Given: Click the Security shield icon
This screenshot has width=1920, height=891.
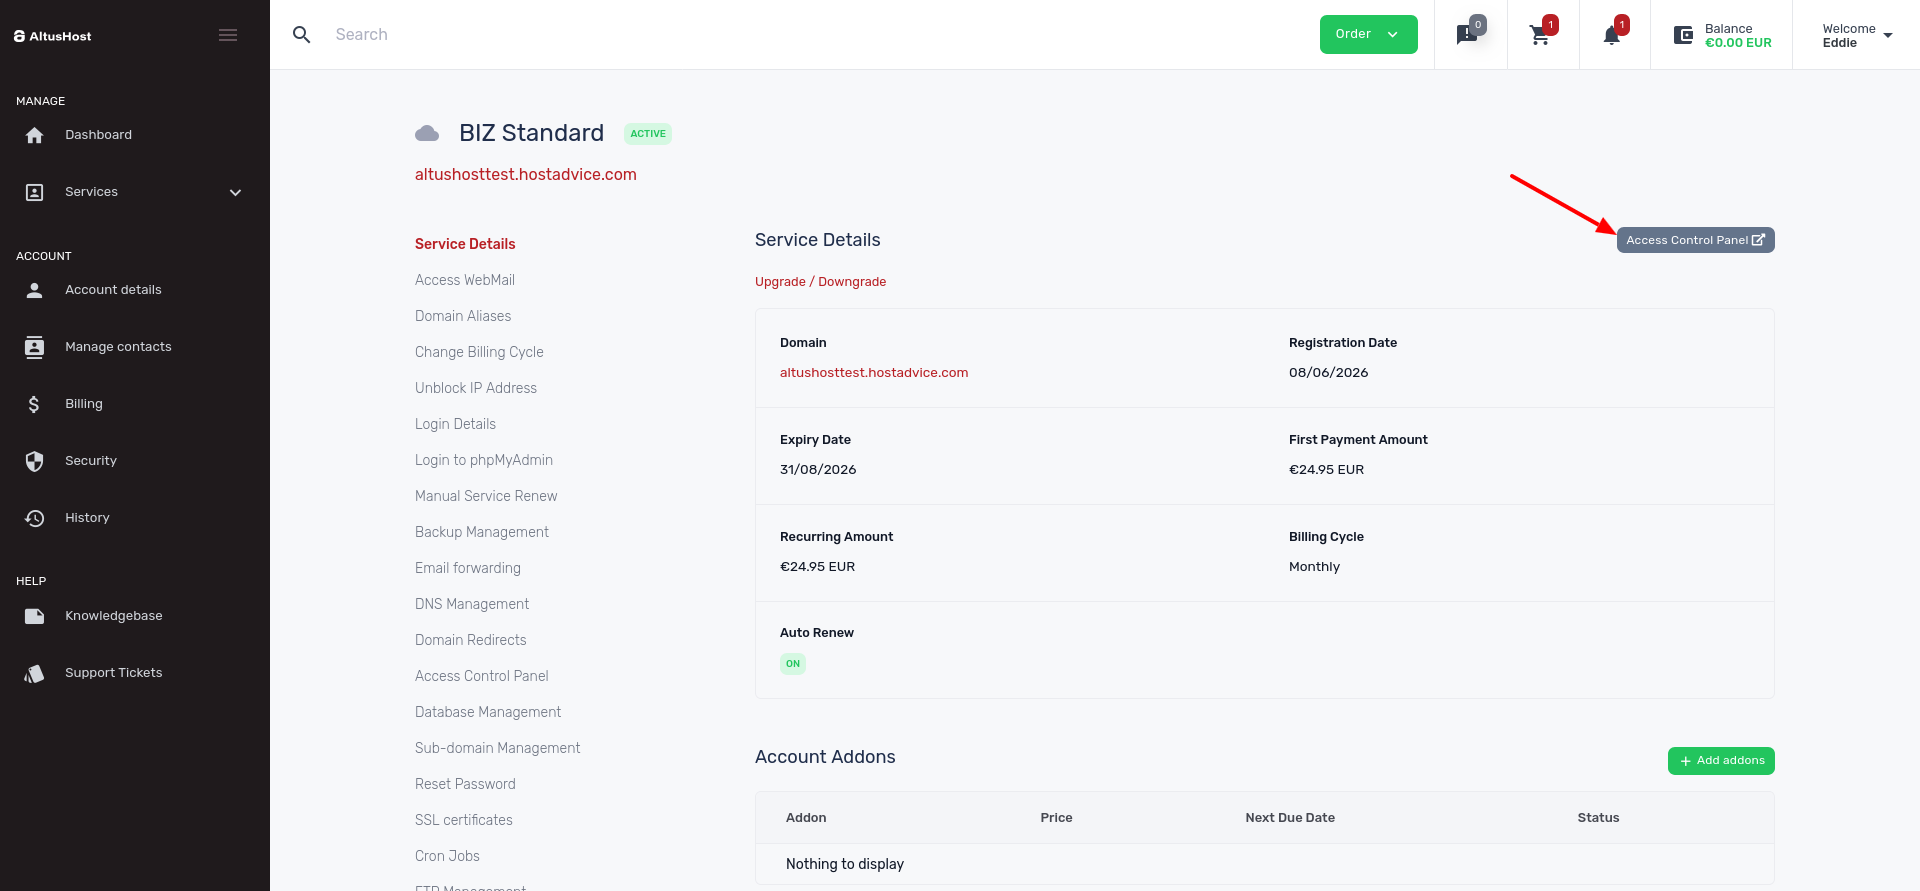Looking at the screenshot, I should tap(34, 461).
